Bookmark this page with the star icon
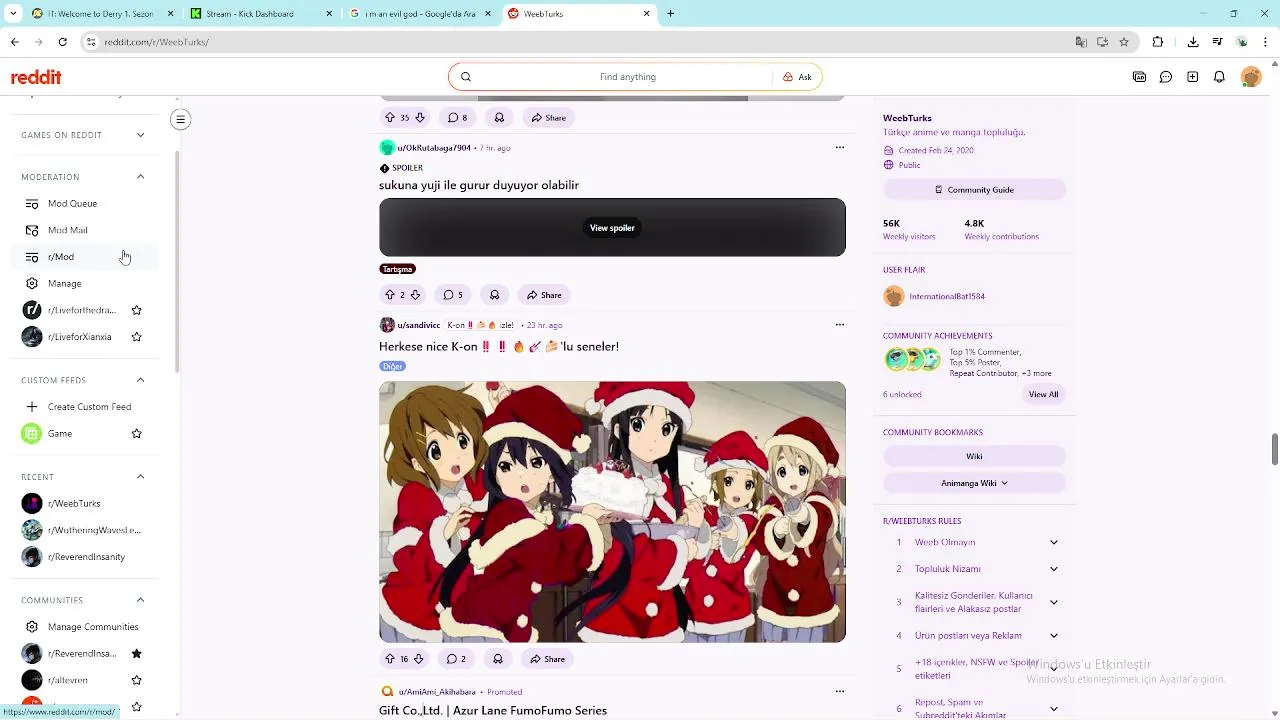Screen dimensions: 1280x720 pyautogui.click(x=1124, y=42)
